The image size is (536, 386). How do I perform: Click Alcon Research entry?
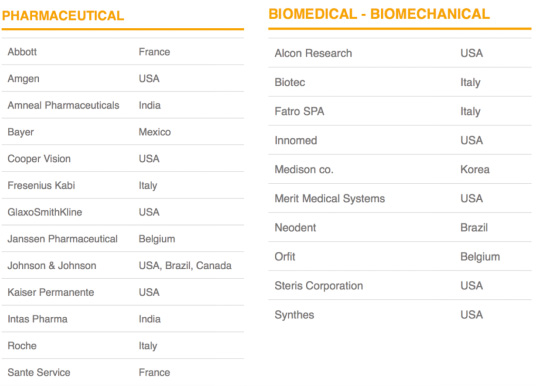[x=313, y=53]
